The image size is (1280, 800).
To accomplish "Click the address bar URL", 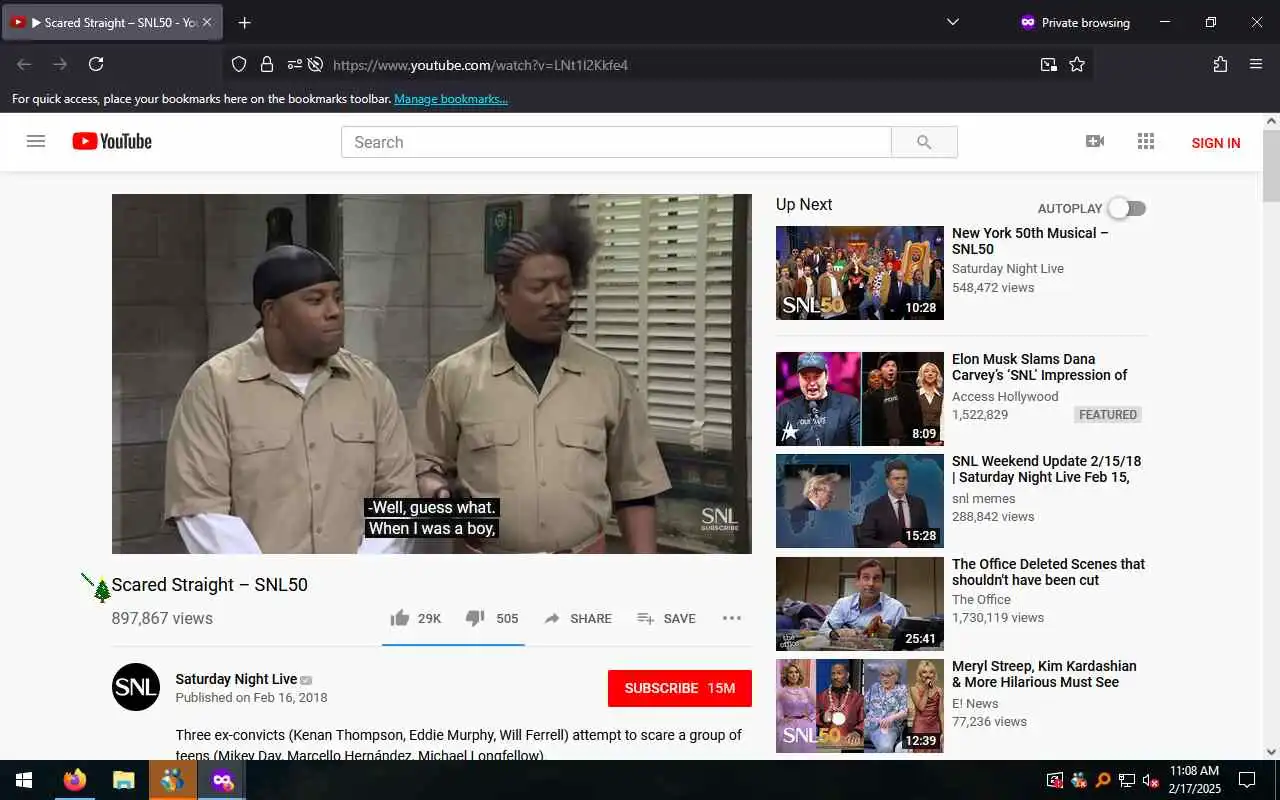I will point(480,65).
